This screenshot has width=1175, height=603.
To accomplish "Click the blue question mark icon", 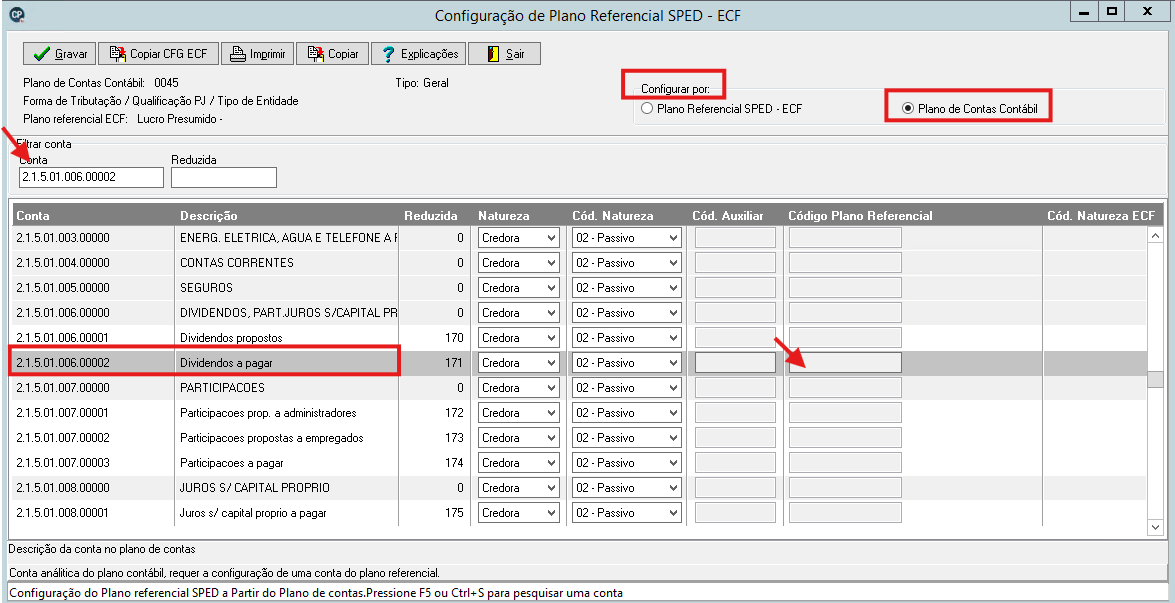I will tap(388, 54).
